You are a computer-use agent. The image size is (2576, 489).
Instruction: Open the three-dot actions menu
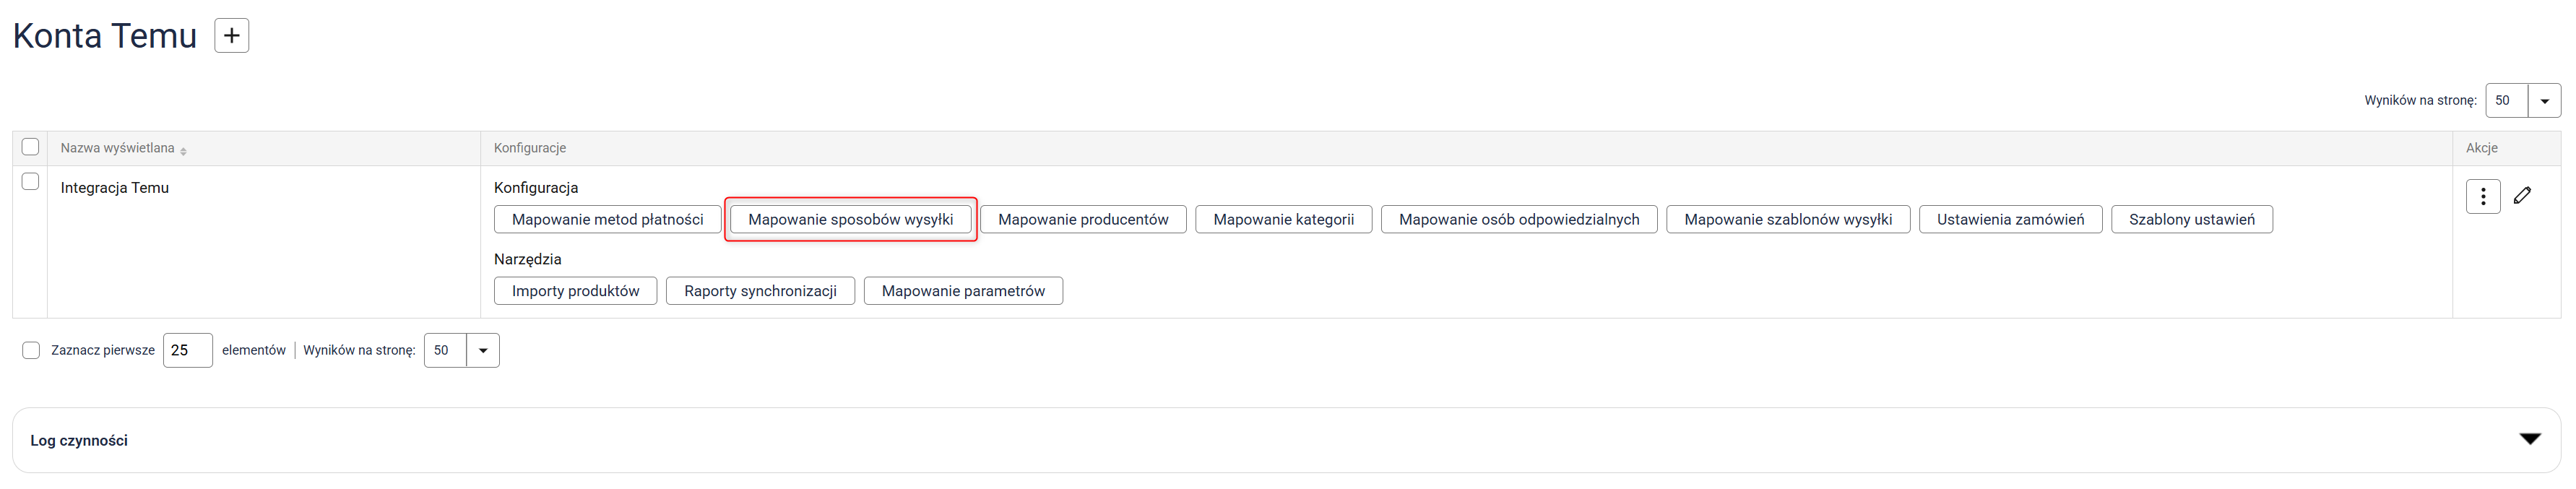coord(2482,196)
